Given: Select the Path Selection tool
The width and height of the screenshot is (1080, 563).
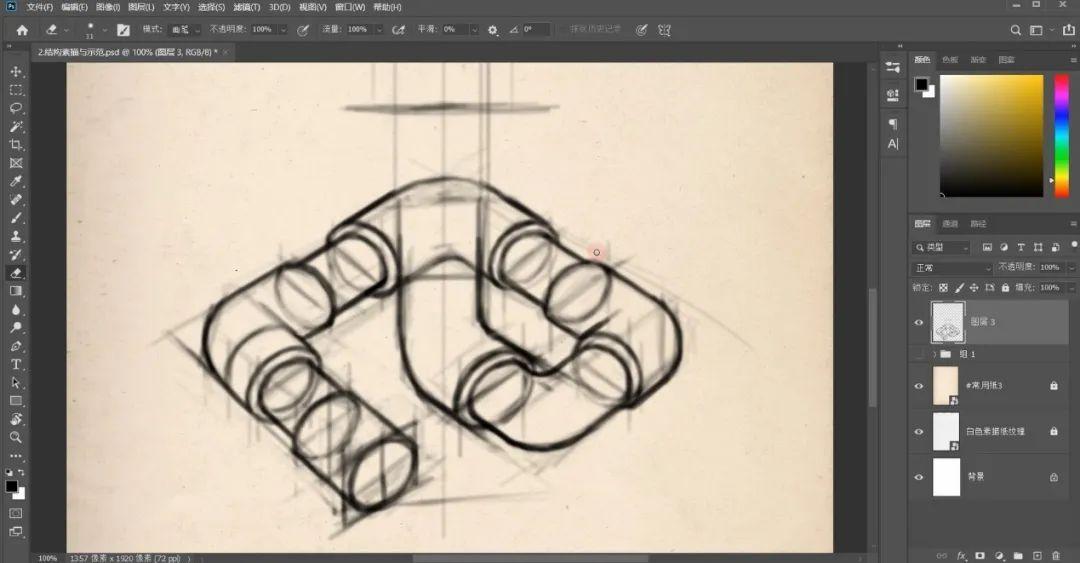Looking at the screenshot, I should point(16,382).
